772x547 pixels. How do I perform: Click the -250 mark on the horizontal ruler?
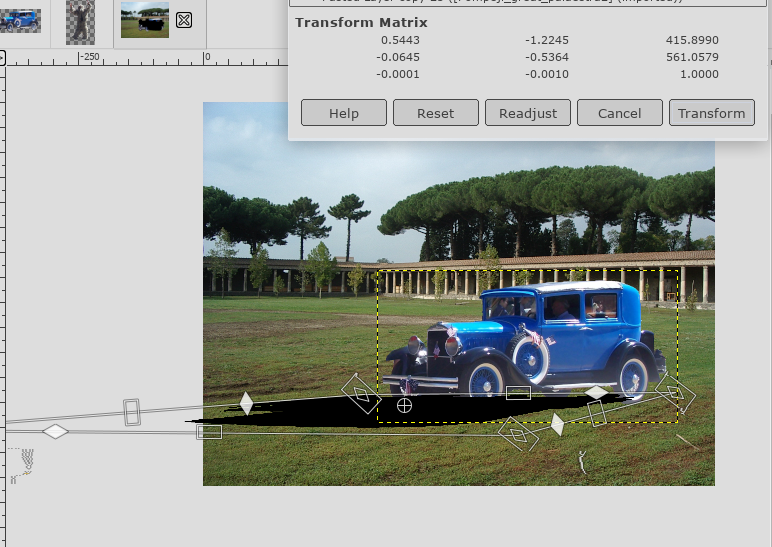tap(89, 57)
